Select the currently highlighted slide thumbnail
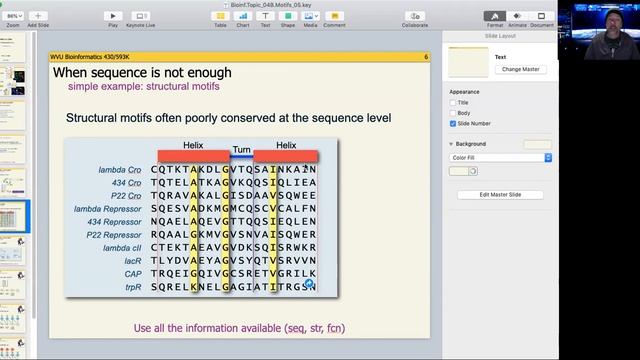Image resolution: width=640 pixels, height=360 pixels. click(13, 216)
